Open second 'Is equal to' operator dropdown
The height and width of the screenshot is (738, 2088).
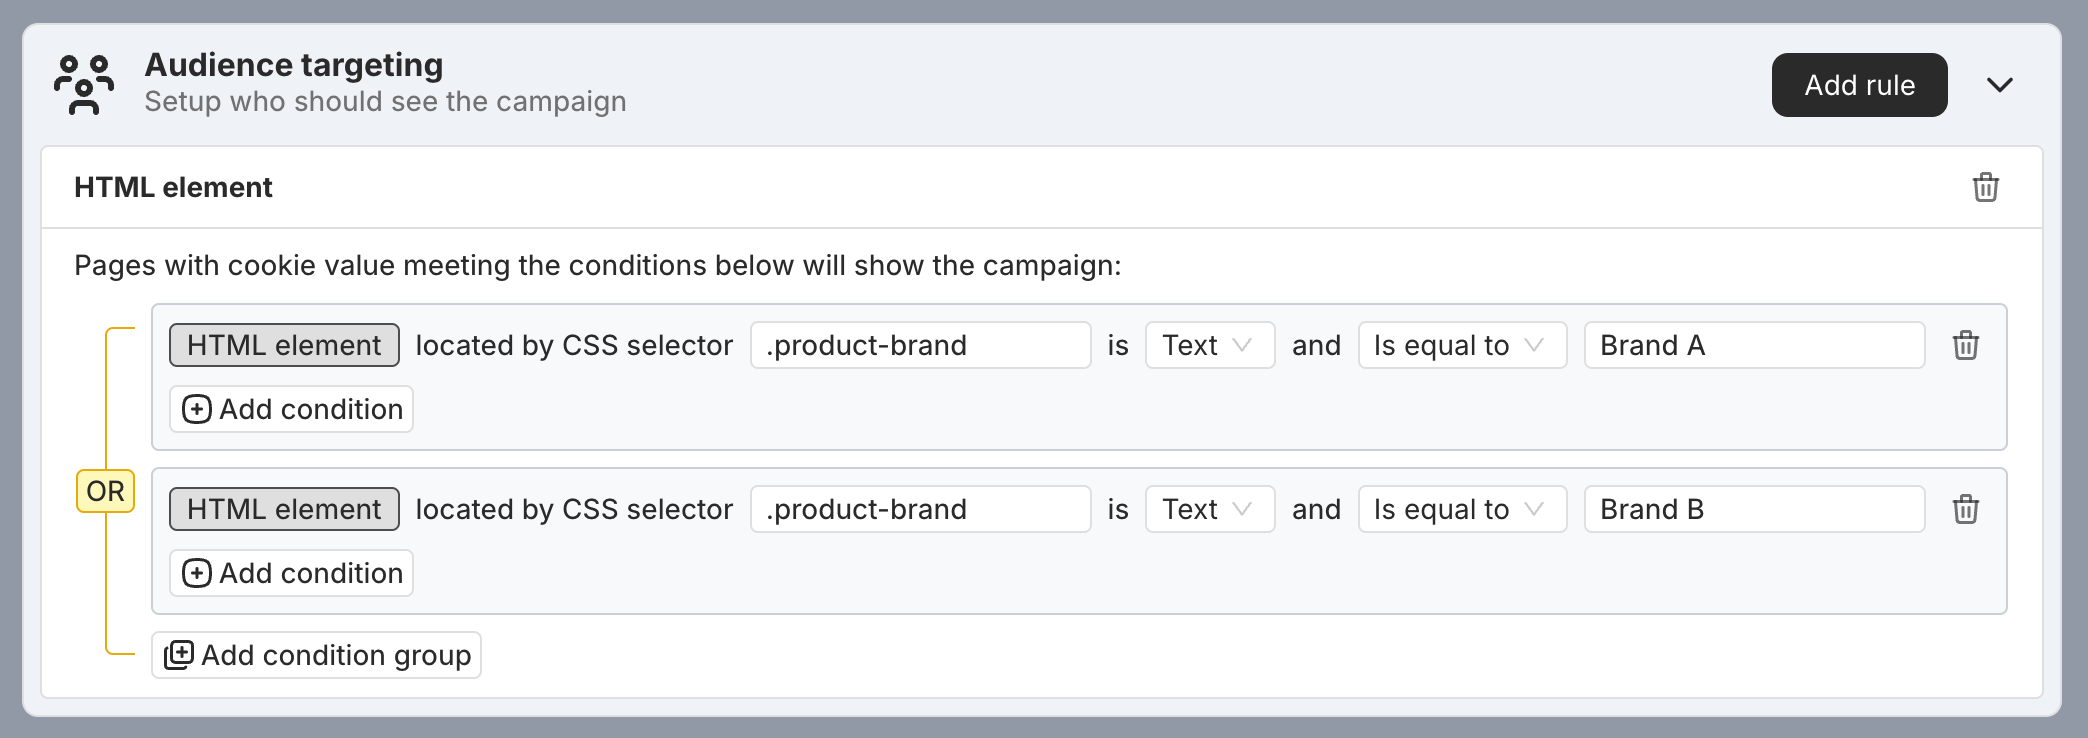(1462, 509)
